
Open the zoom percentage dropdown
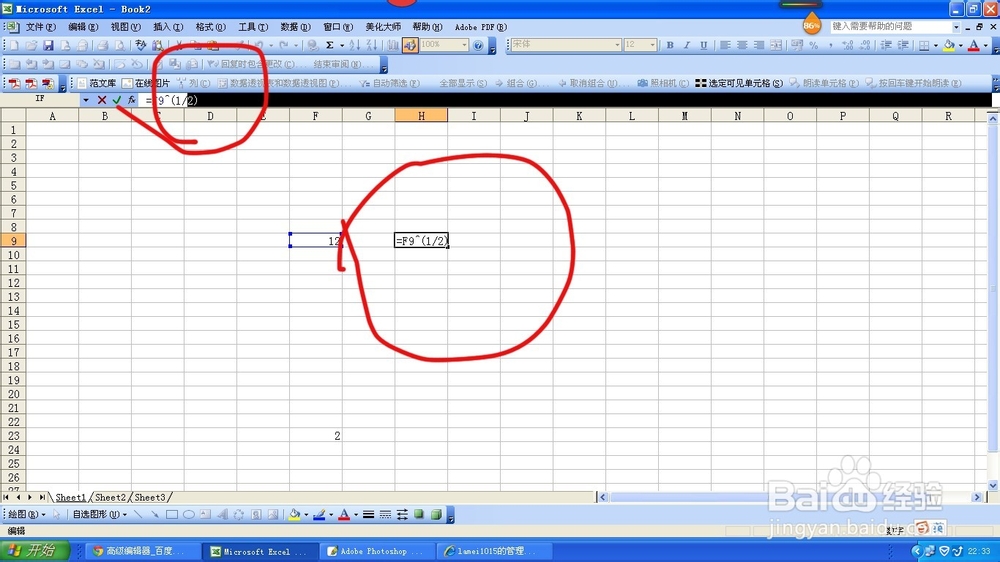[464, 45]
